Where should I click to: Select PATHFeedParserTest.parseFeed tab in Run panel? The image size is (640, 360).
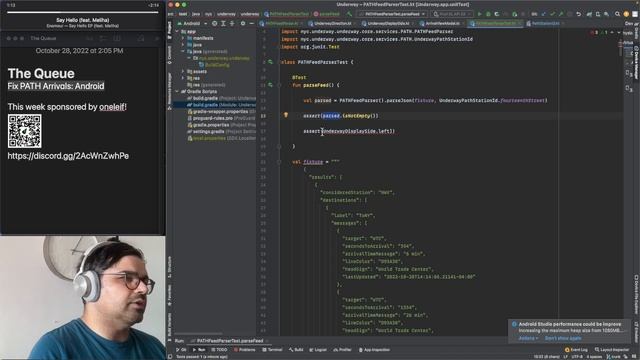coord(229,341)
